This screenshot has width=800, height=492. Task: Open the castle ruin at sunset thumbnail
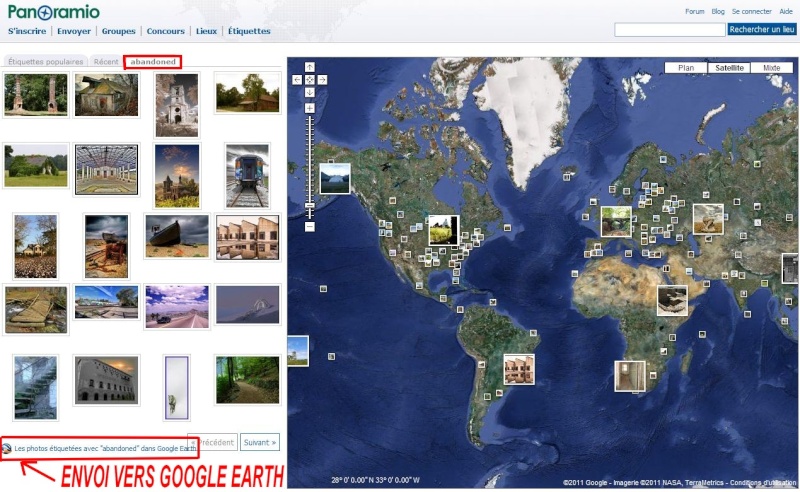177,176
